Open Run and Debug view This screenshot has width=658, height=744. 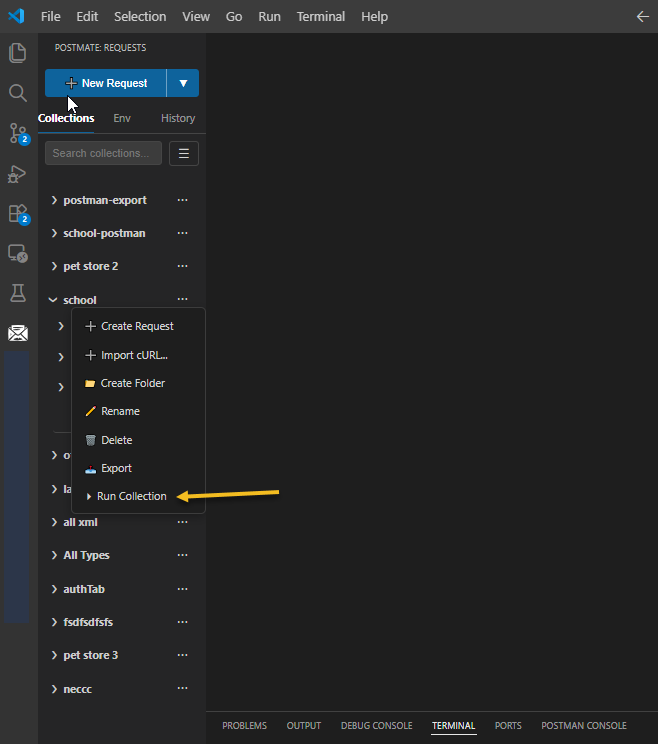click(x=18, y=174)
